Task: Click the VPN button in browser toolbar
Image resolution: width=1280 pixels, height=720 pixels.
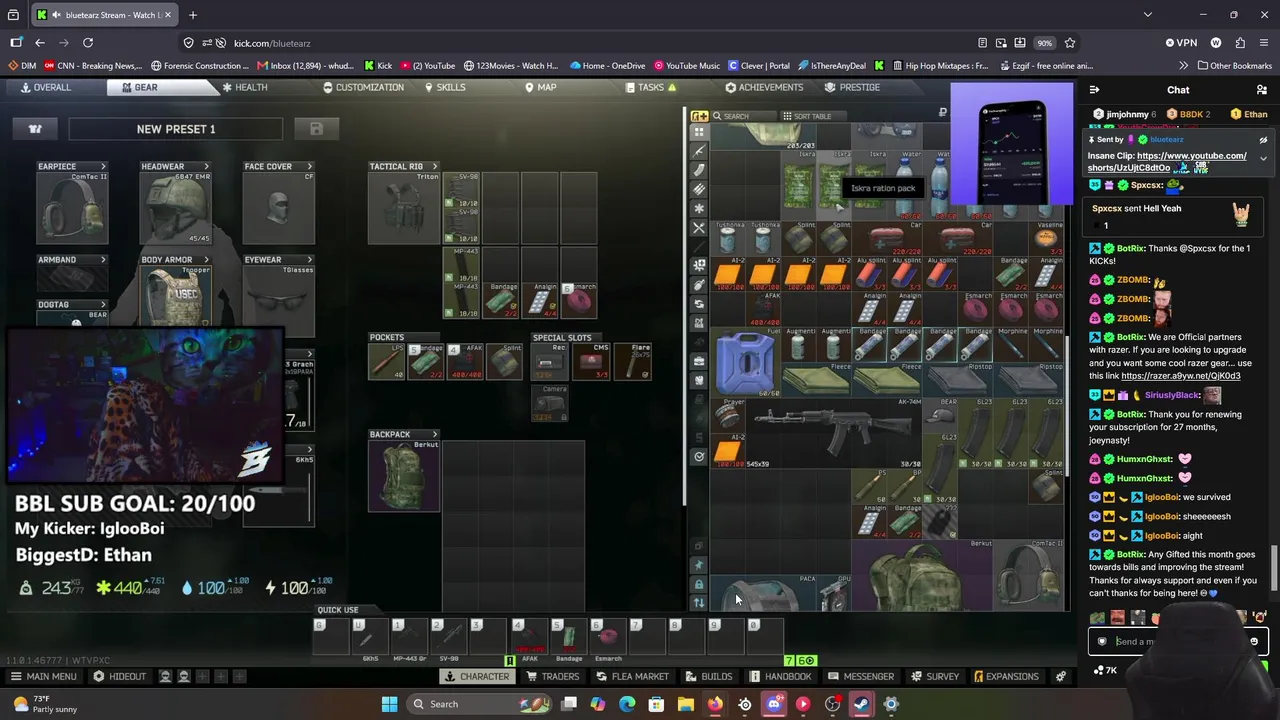Action: pos(1181,43)
